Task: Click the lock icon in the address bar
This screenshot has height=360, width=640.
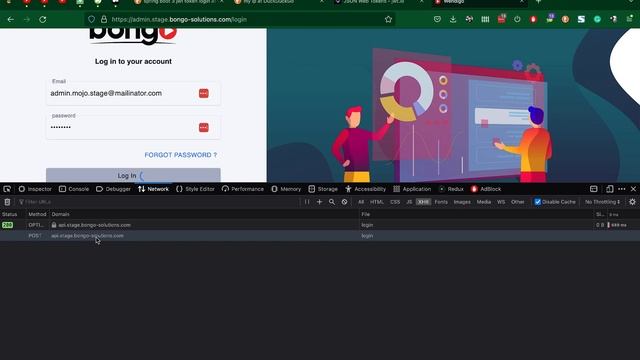Action: (104, 19)
